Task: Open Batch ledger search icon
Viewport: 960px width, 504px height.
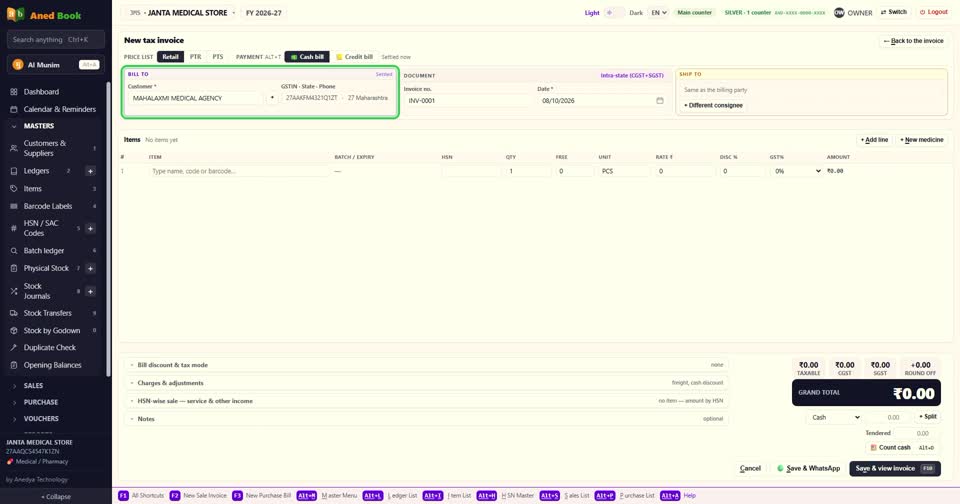Action: (x=13, y=250)
